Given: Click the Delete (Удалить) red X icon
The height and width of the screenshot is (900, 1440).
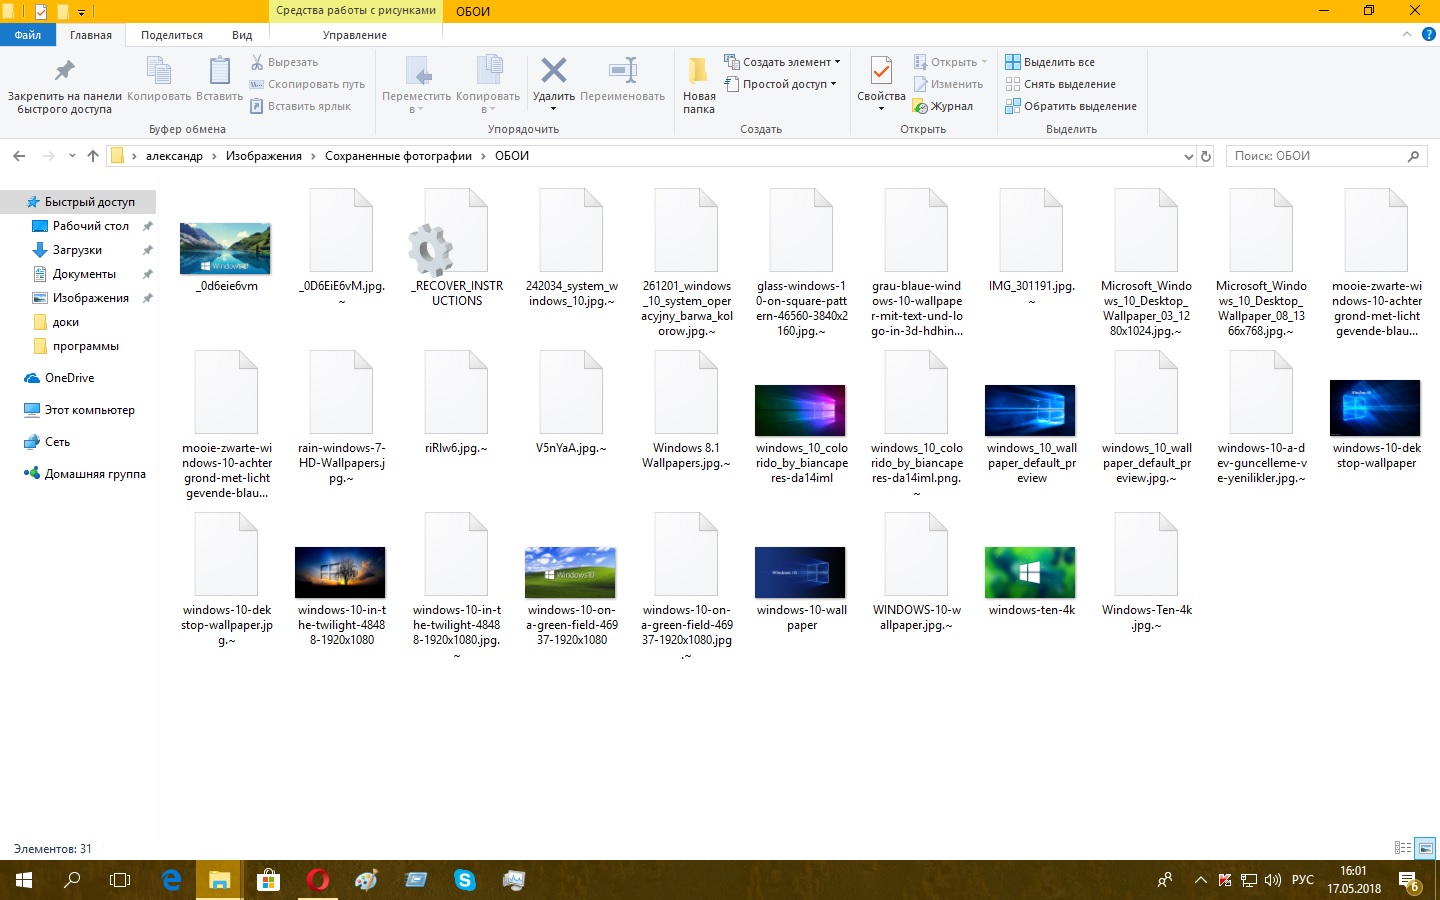Looking at the screenshot, I should (553, 72).
